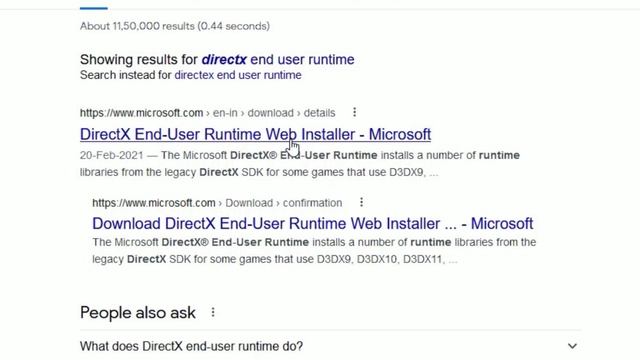640x360 pixels.
Task: Search instead for directex end user runtime
Action: click(238, 75)
